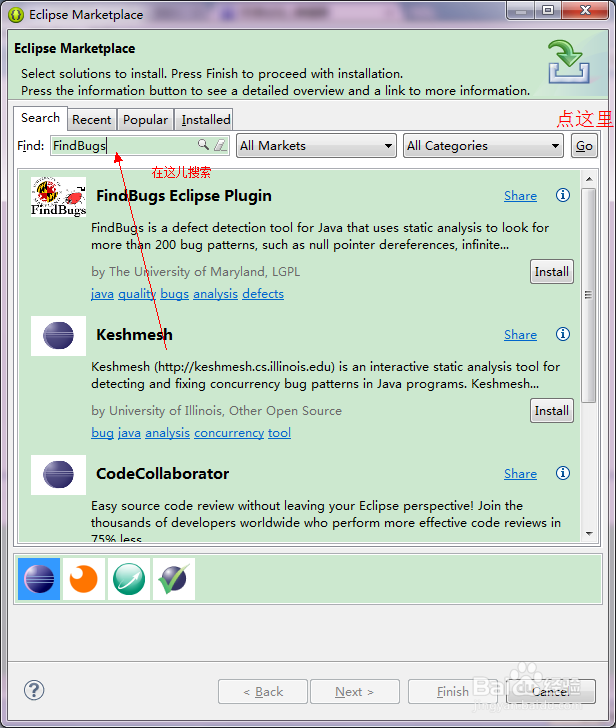Click the analysis tag under FindBugs

tap(215, 294)
